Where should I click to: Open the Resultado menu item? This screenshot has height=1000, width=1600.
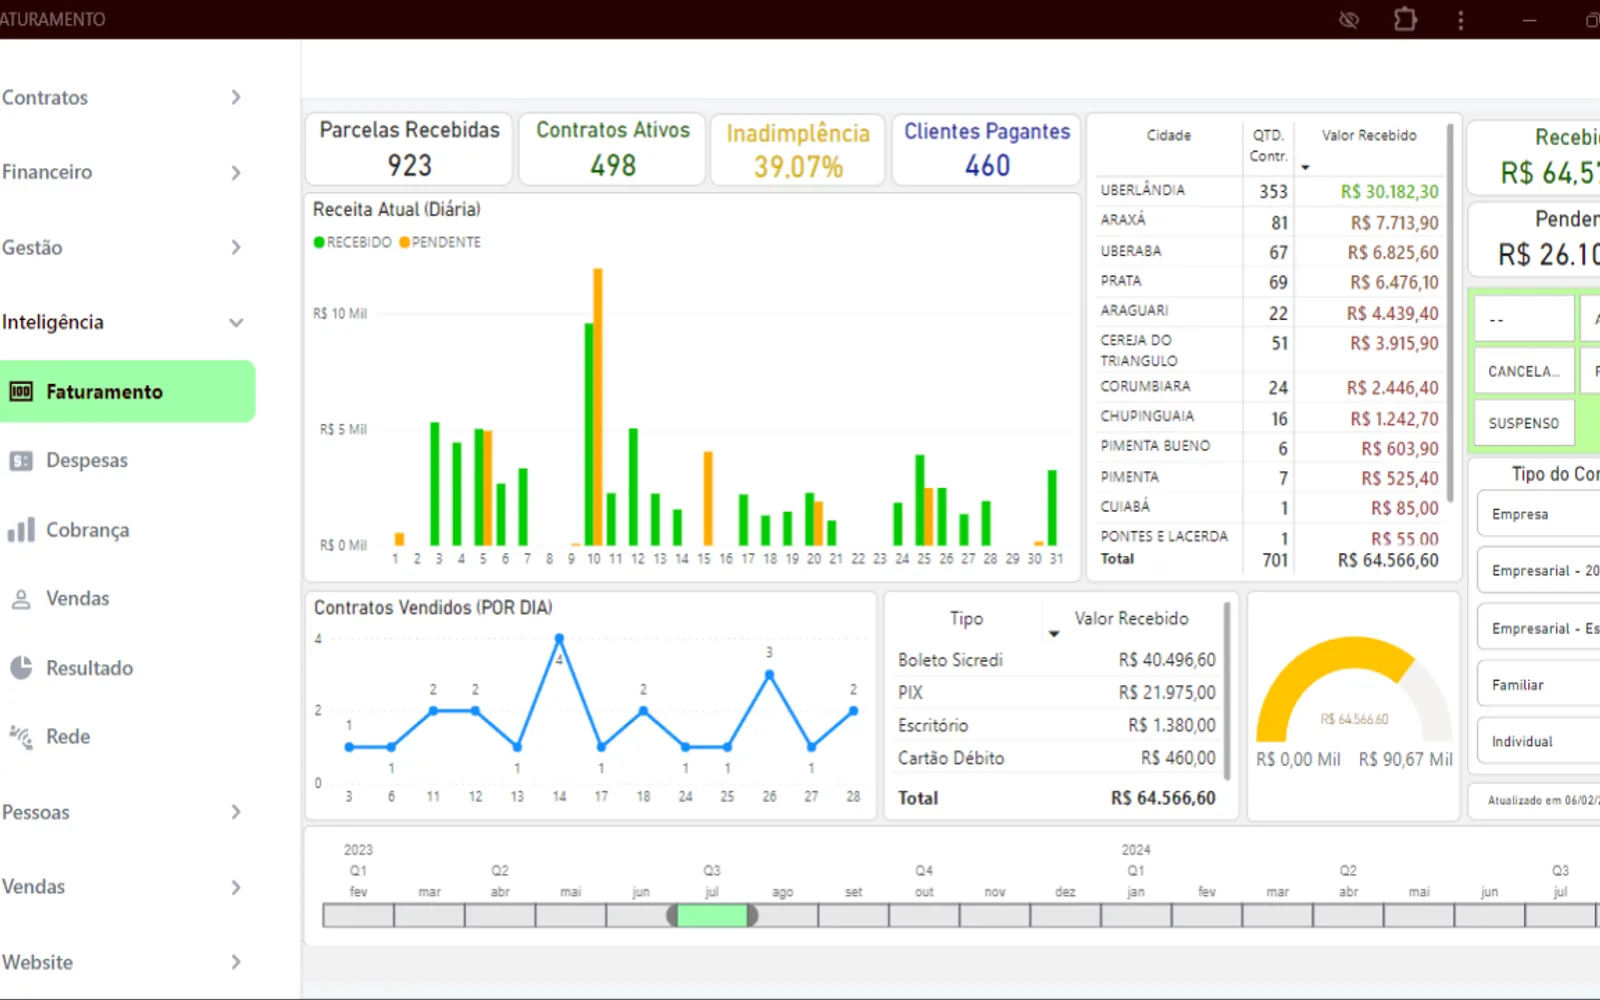89,668
